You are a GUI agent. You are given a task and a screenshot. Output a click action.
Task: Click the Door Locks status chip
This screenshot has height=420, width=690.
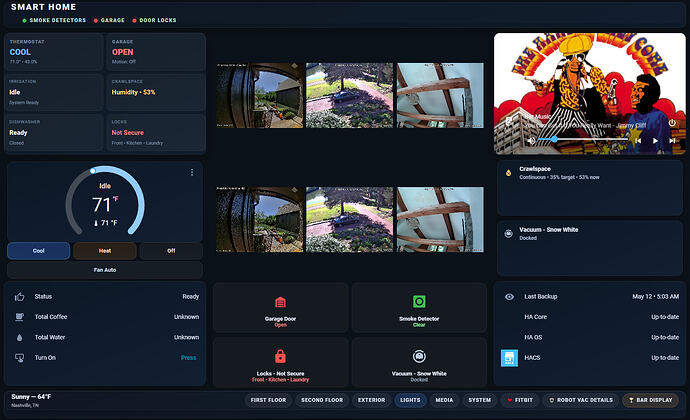154,20
